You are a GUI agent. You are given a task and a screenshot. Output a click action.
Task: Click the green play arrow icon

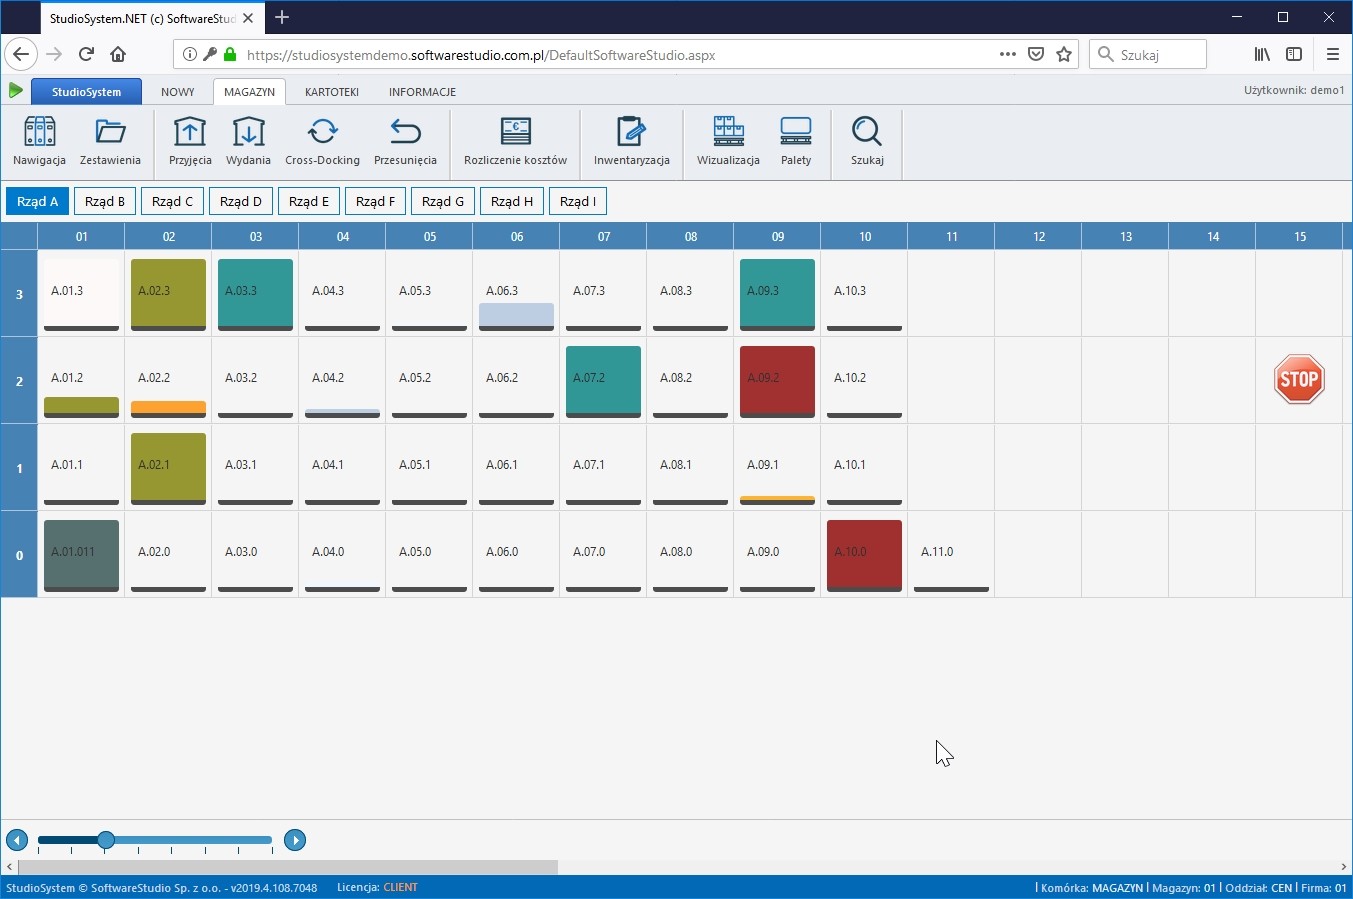click(x=15, y=91)
